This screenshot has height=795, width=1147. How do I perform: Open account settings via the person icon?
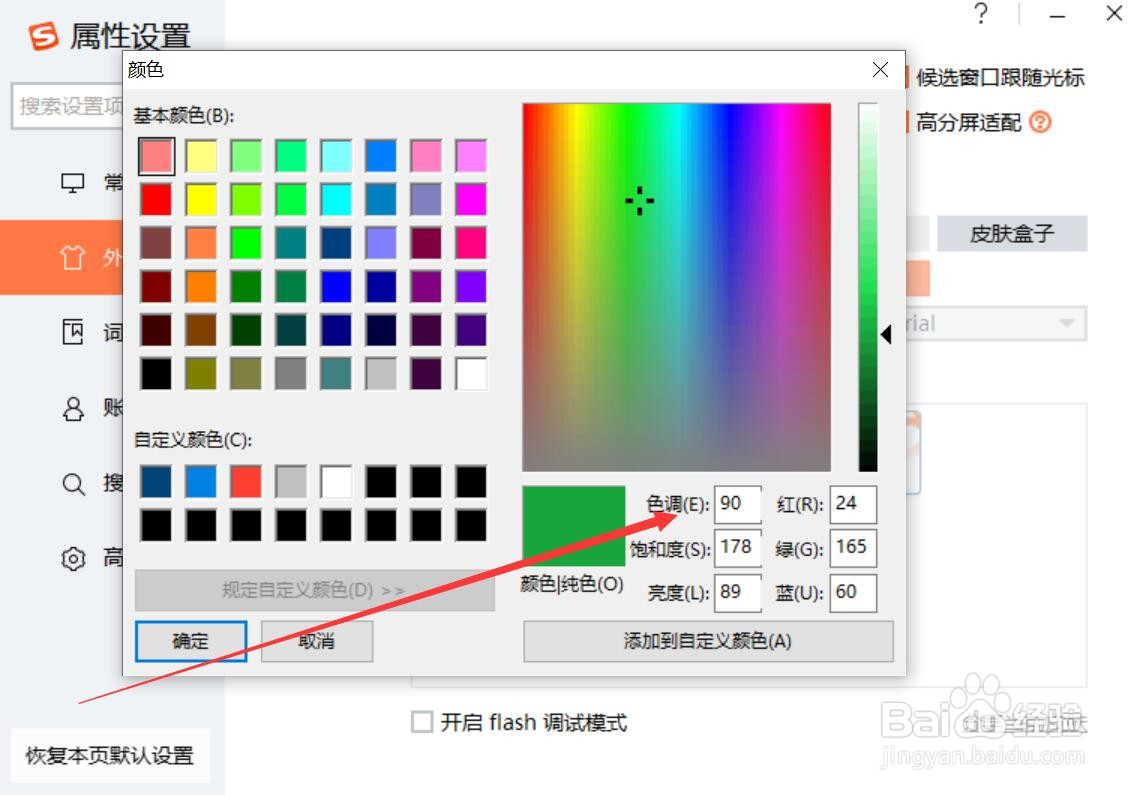72,407
